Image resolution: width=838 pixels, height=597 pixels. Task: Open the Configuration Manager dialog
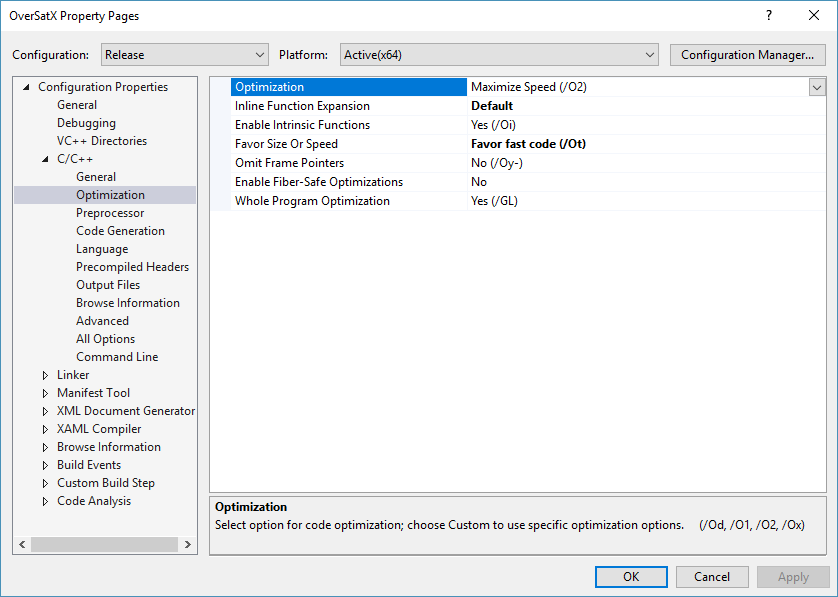coord(747,55)
